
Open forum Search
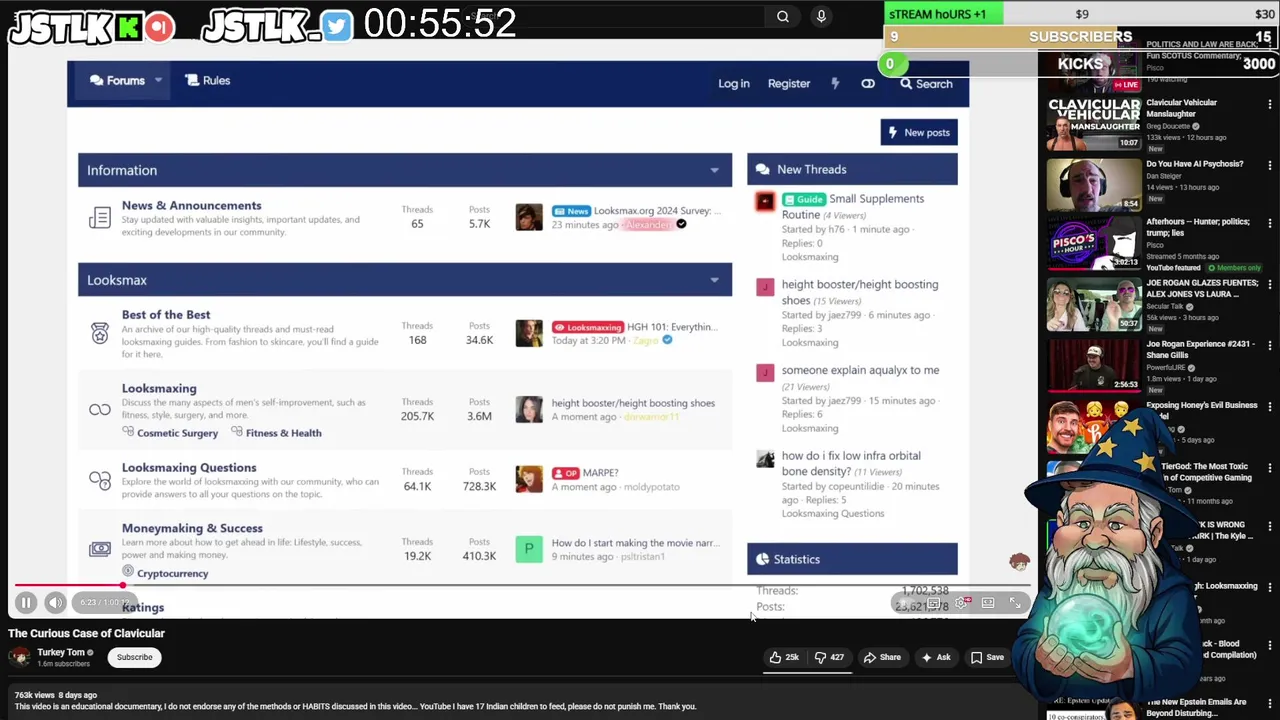926,84
